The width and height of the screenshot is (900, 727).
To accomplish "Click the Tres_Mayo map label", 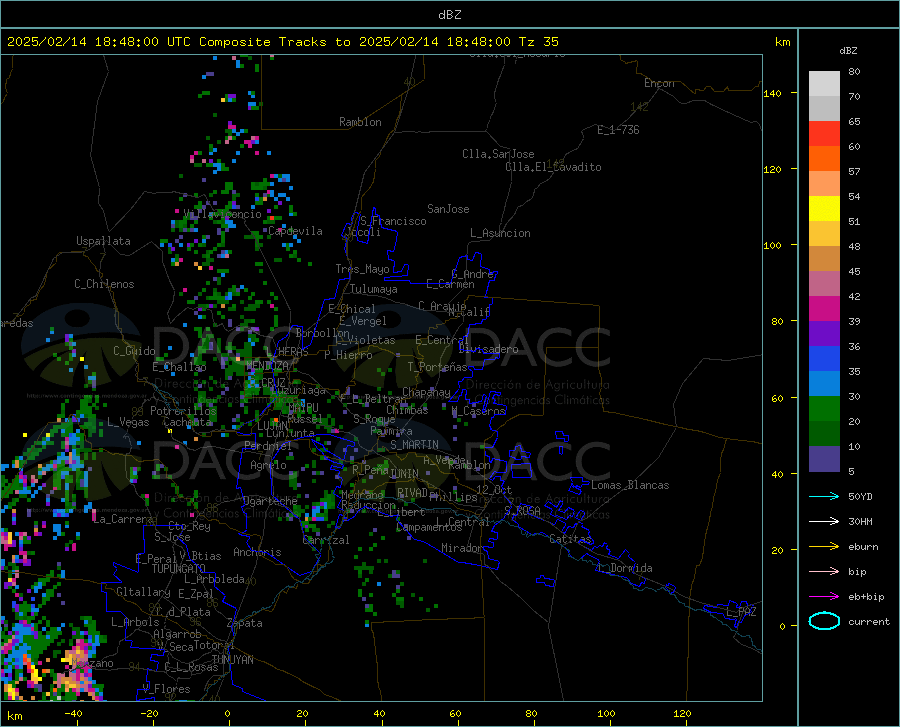I will pyautogui.click(x=362, y=269).
